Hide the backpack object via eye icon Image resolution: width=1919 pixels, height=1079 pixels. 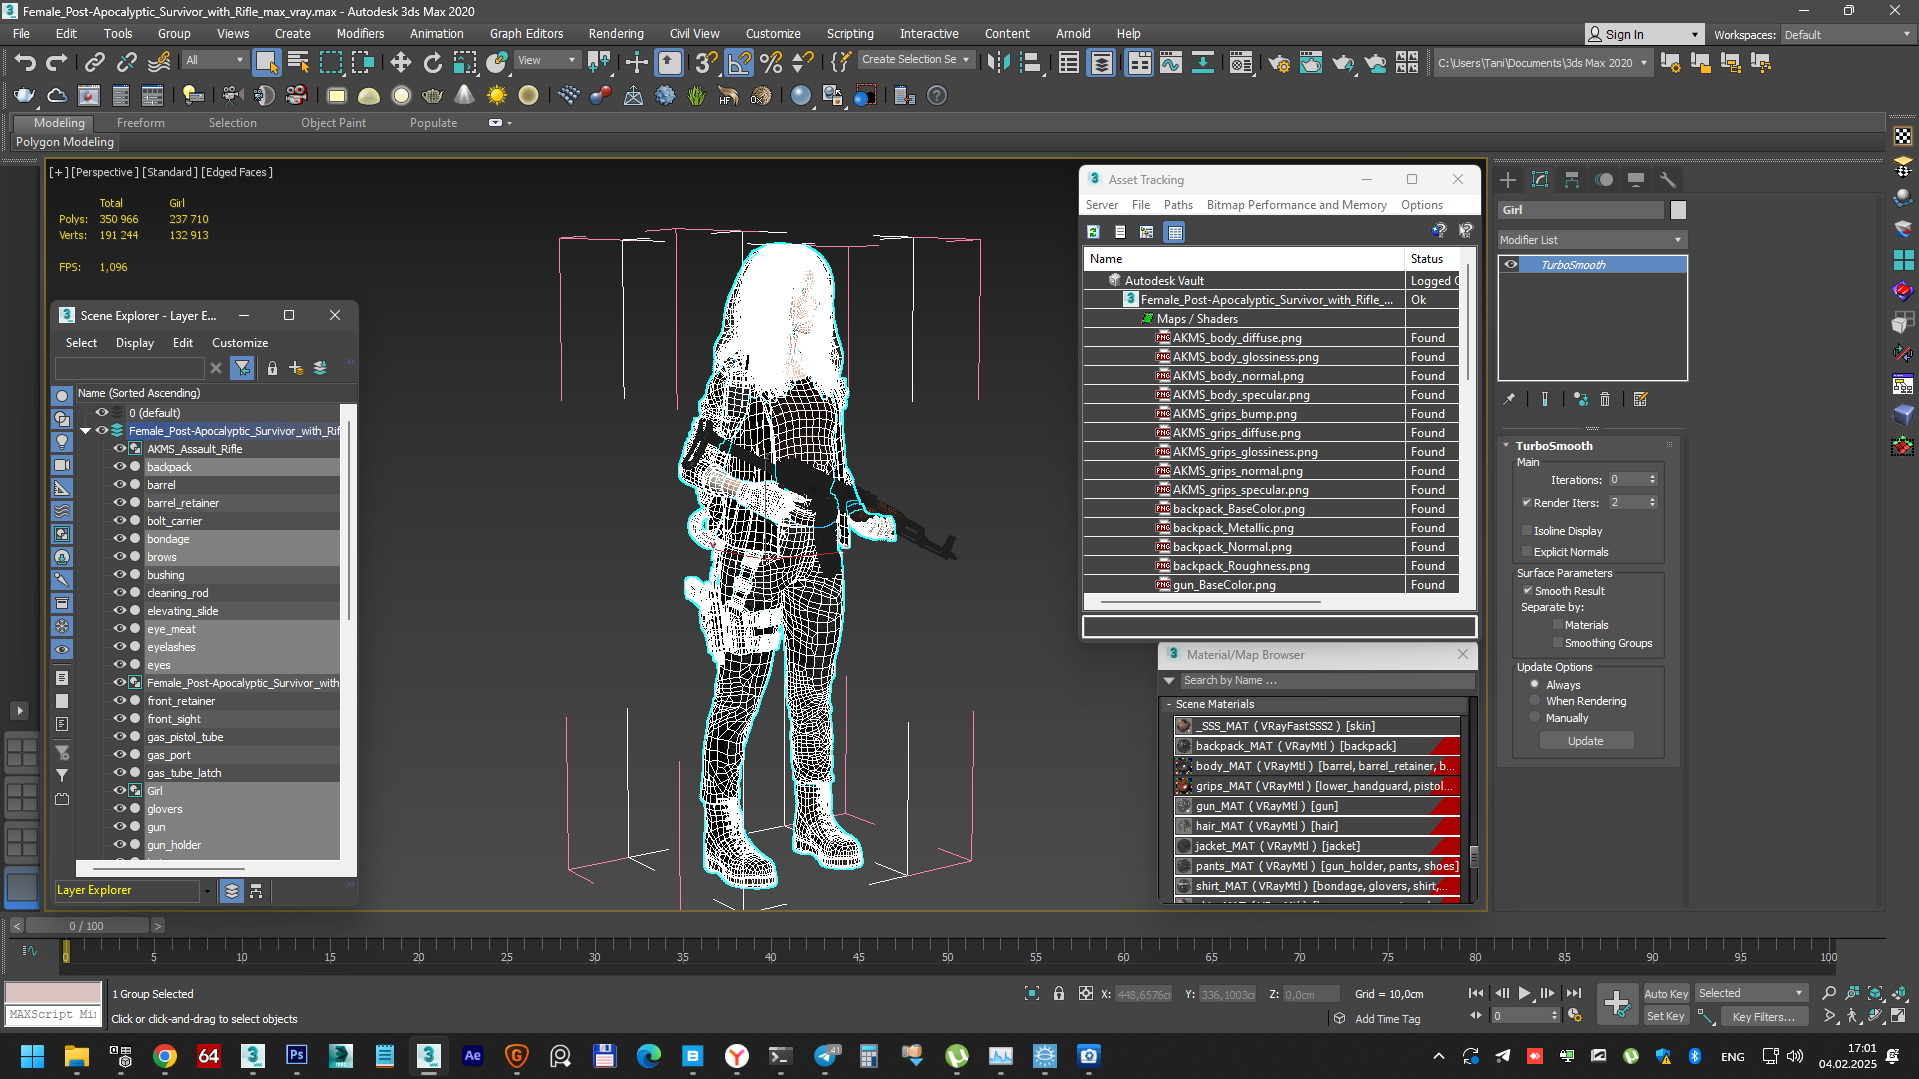(x=119, y=467)
